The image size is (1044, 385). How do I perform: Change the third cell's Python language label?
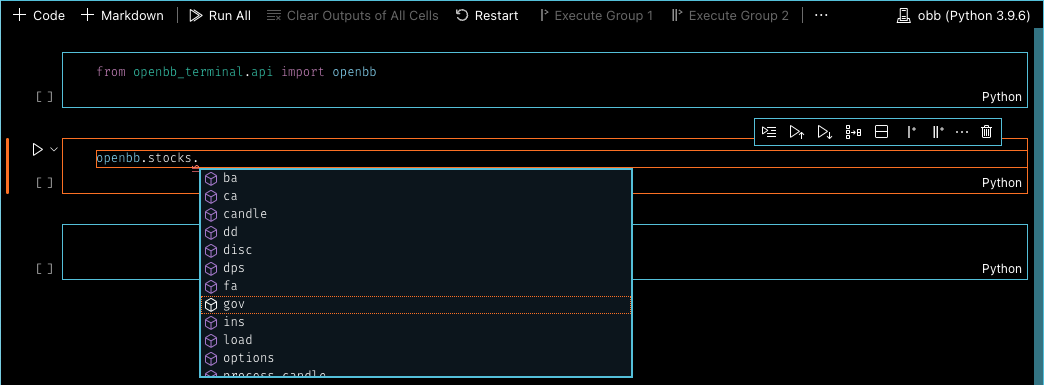tap(1001, 269)
